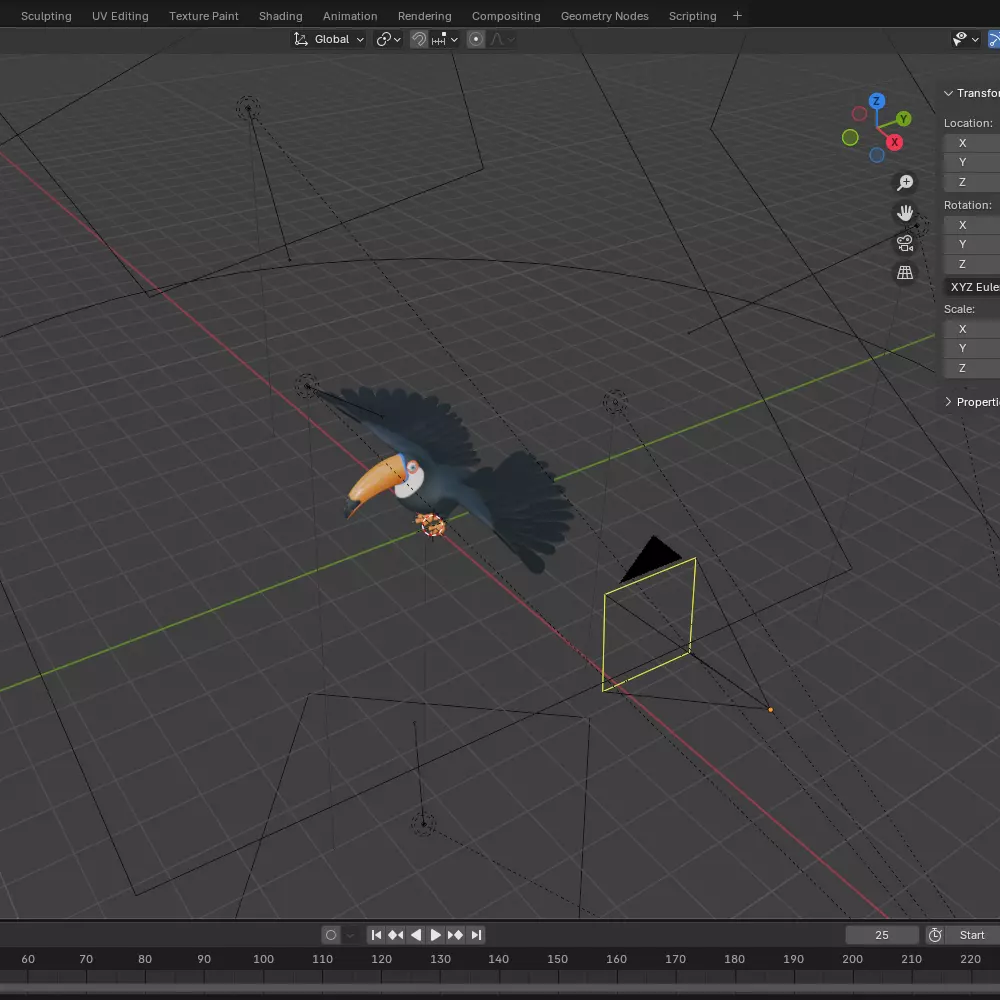Select the yellow-outlined camera object

tap(647, 625)
